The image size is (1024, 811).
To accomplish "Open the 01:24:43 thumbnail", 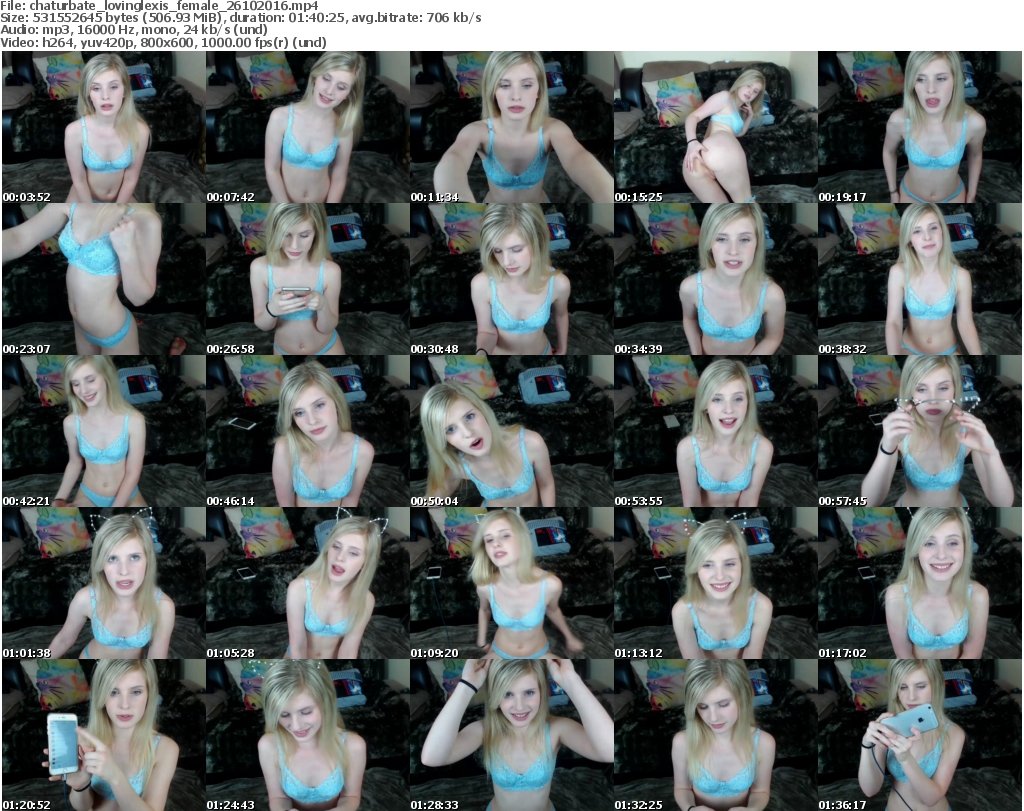I will point(308,735).
